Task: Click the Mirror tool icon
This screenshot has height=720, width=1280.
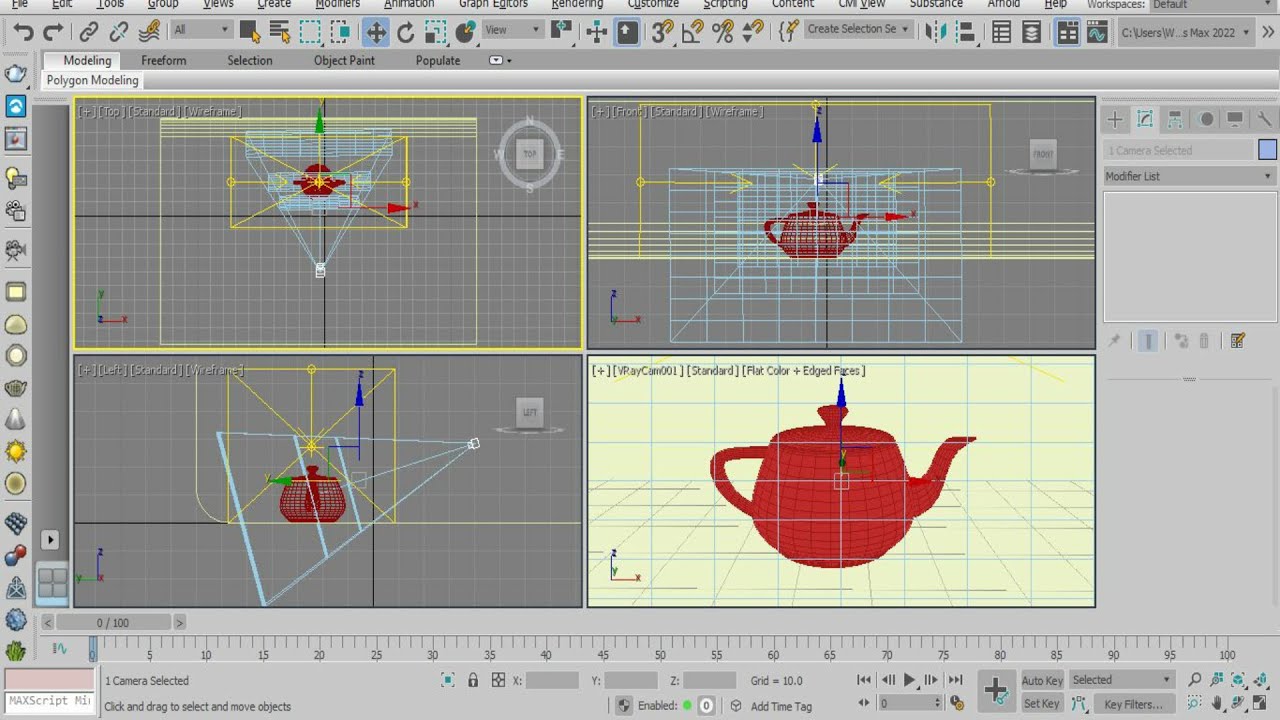Action: [x=936, y=32]
